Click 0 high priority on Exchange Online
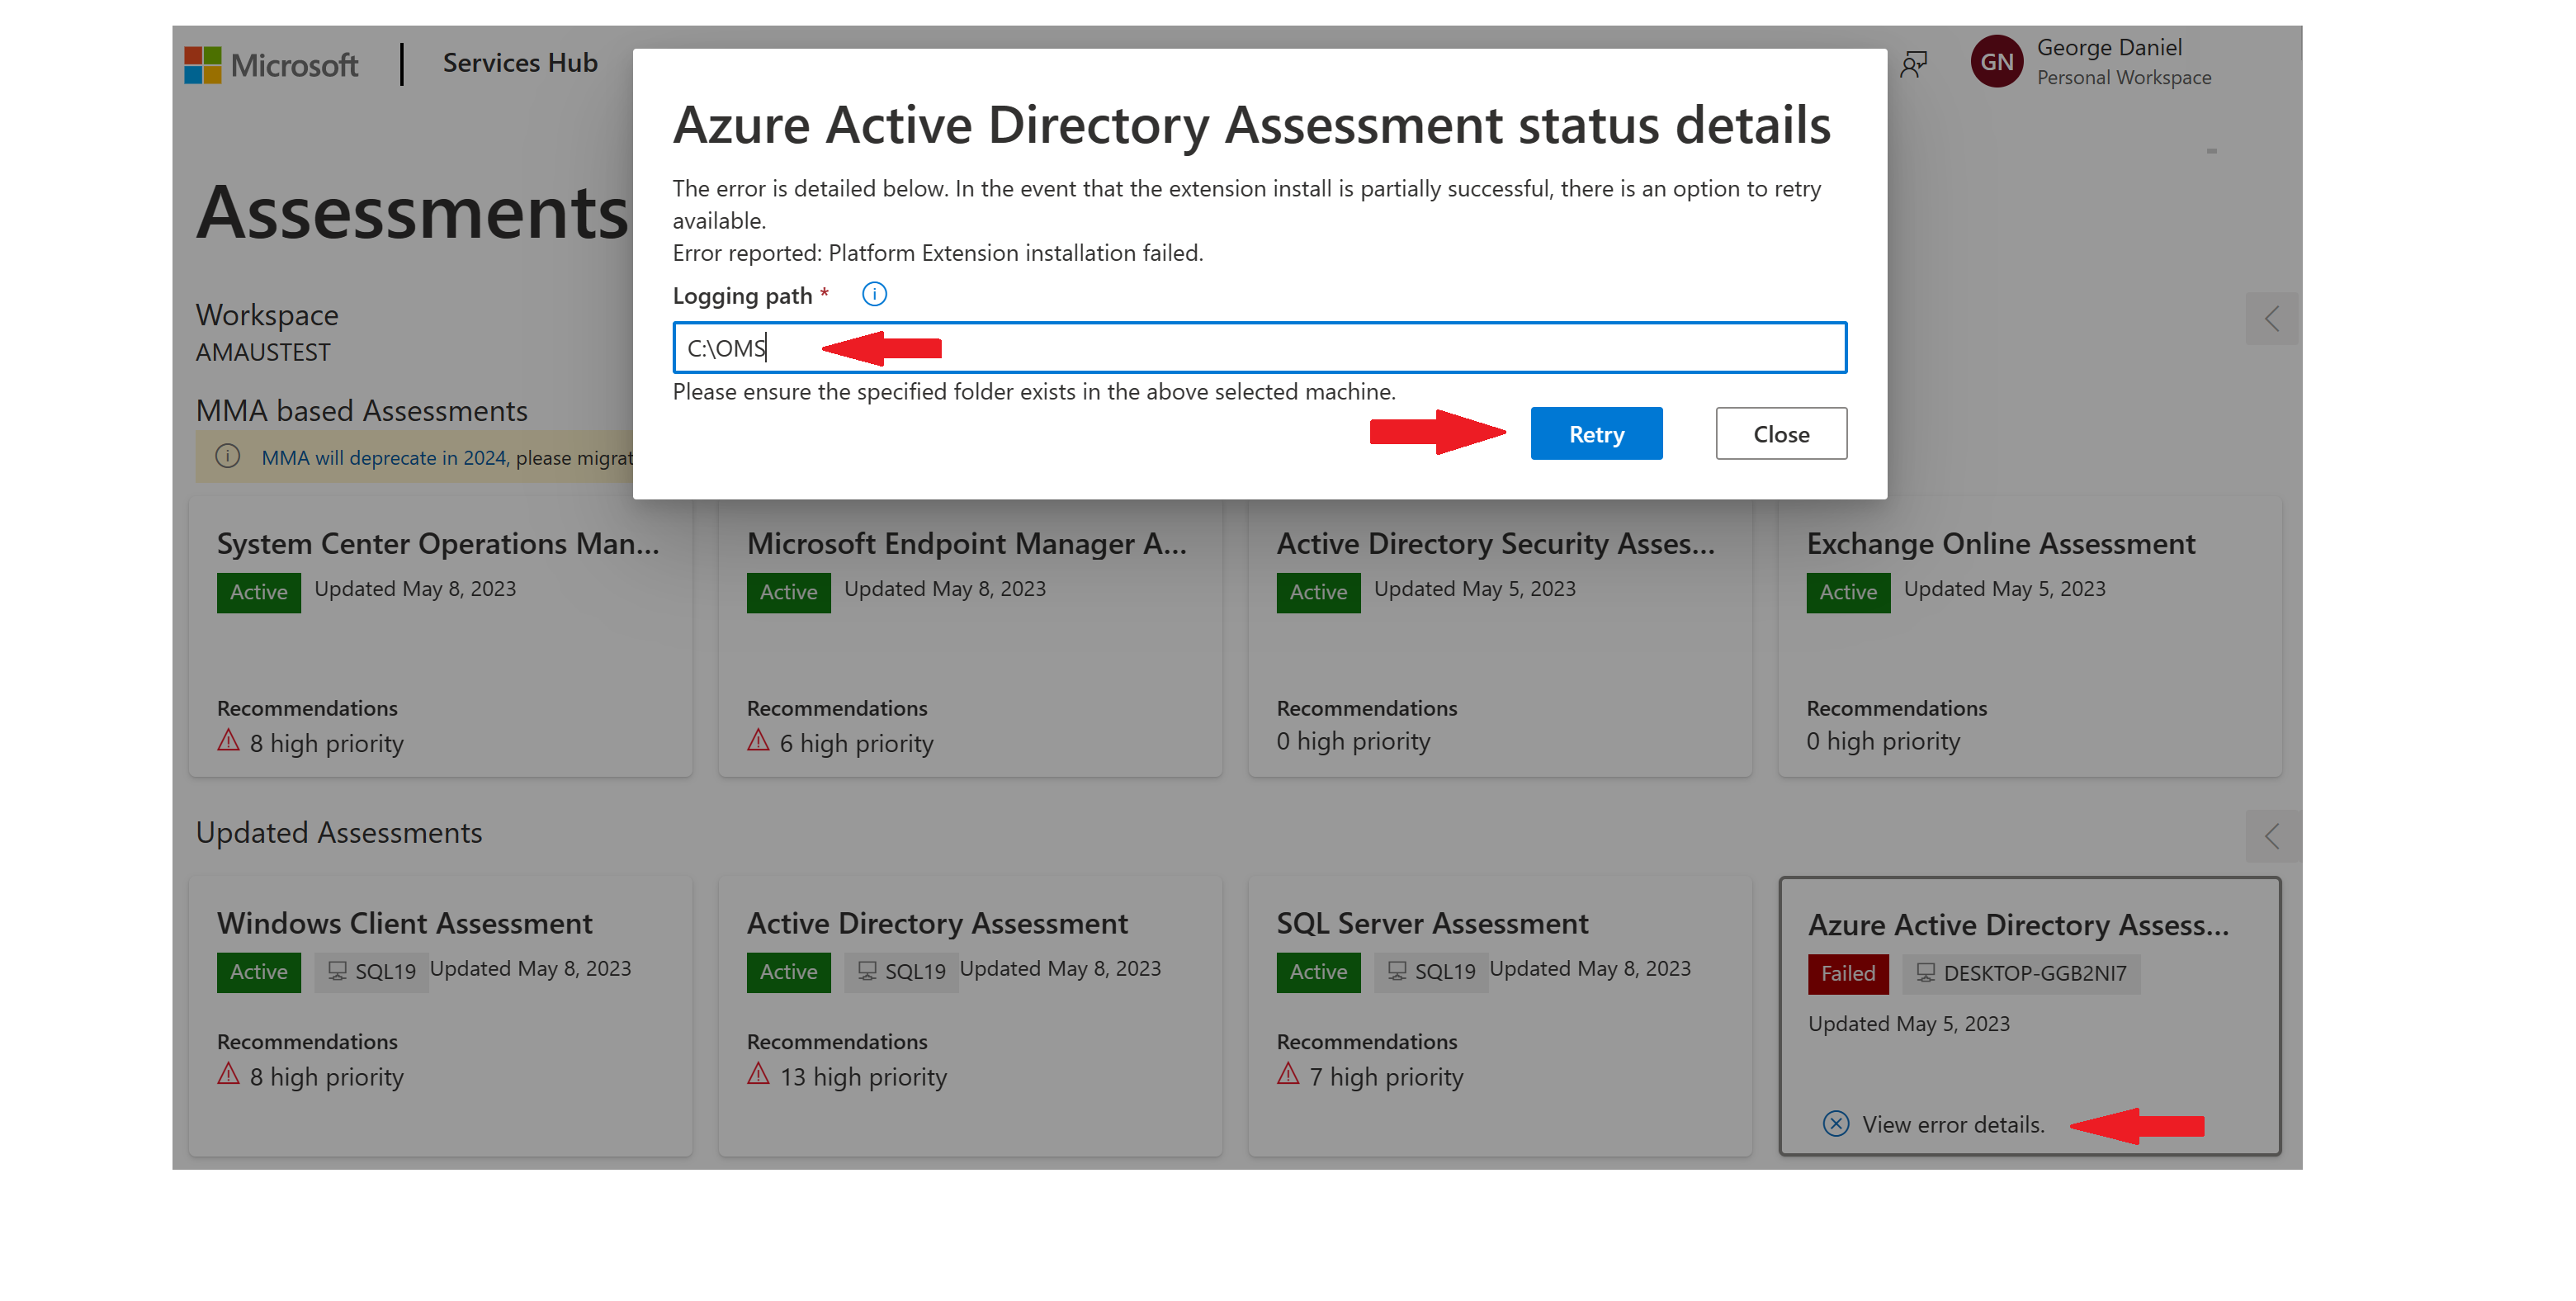Viewport: 2576px width, 1301px height. tap(1883, 742)
